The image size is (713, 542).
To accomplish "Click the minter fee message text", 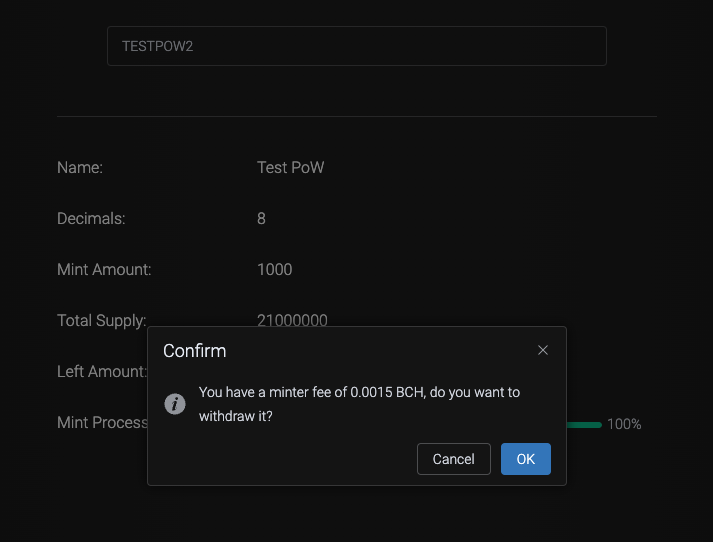I will pyautogui.click(x=359, y=392).
